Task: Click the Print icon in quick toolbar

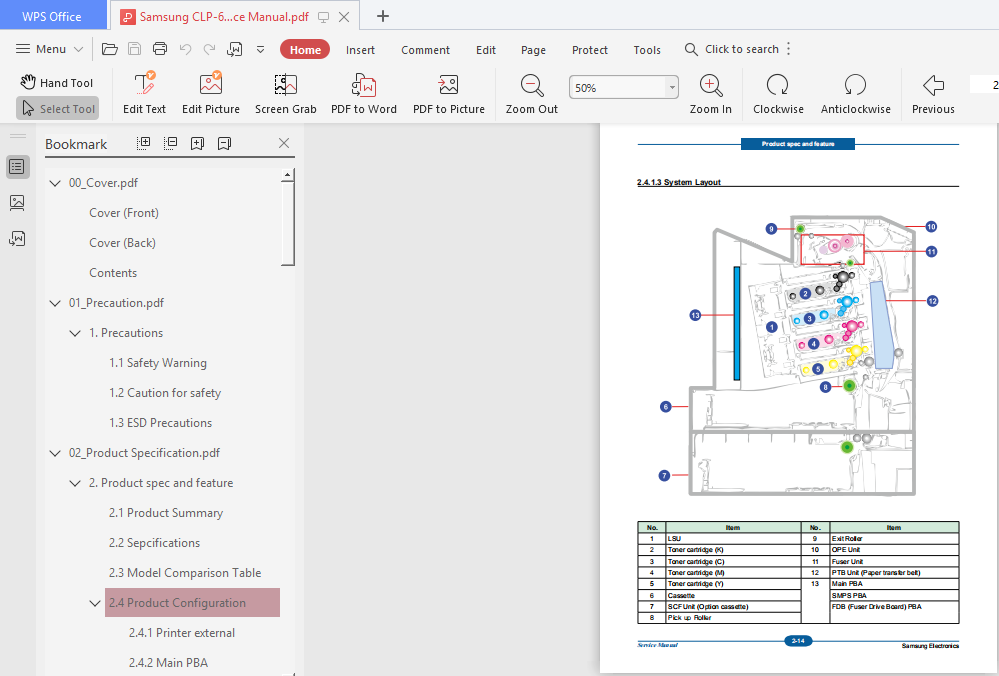Action: coord(160,49)
